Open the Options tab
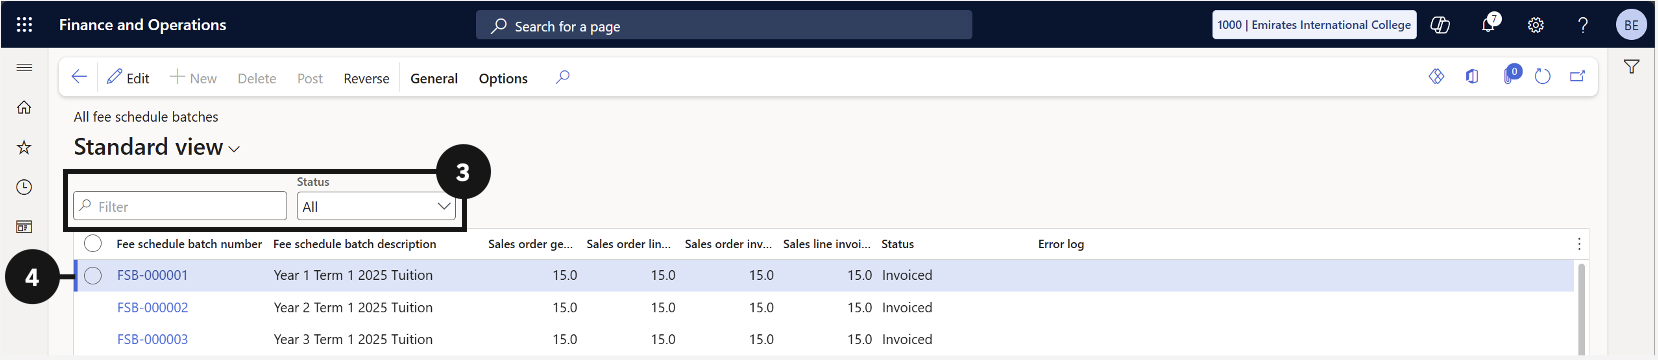The width and height of the screenshot is (1658, 360). 503,78
